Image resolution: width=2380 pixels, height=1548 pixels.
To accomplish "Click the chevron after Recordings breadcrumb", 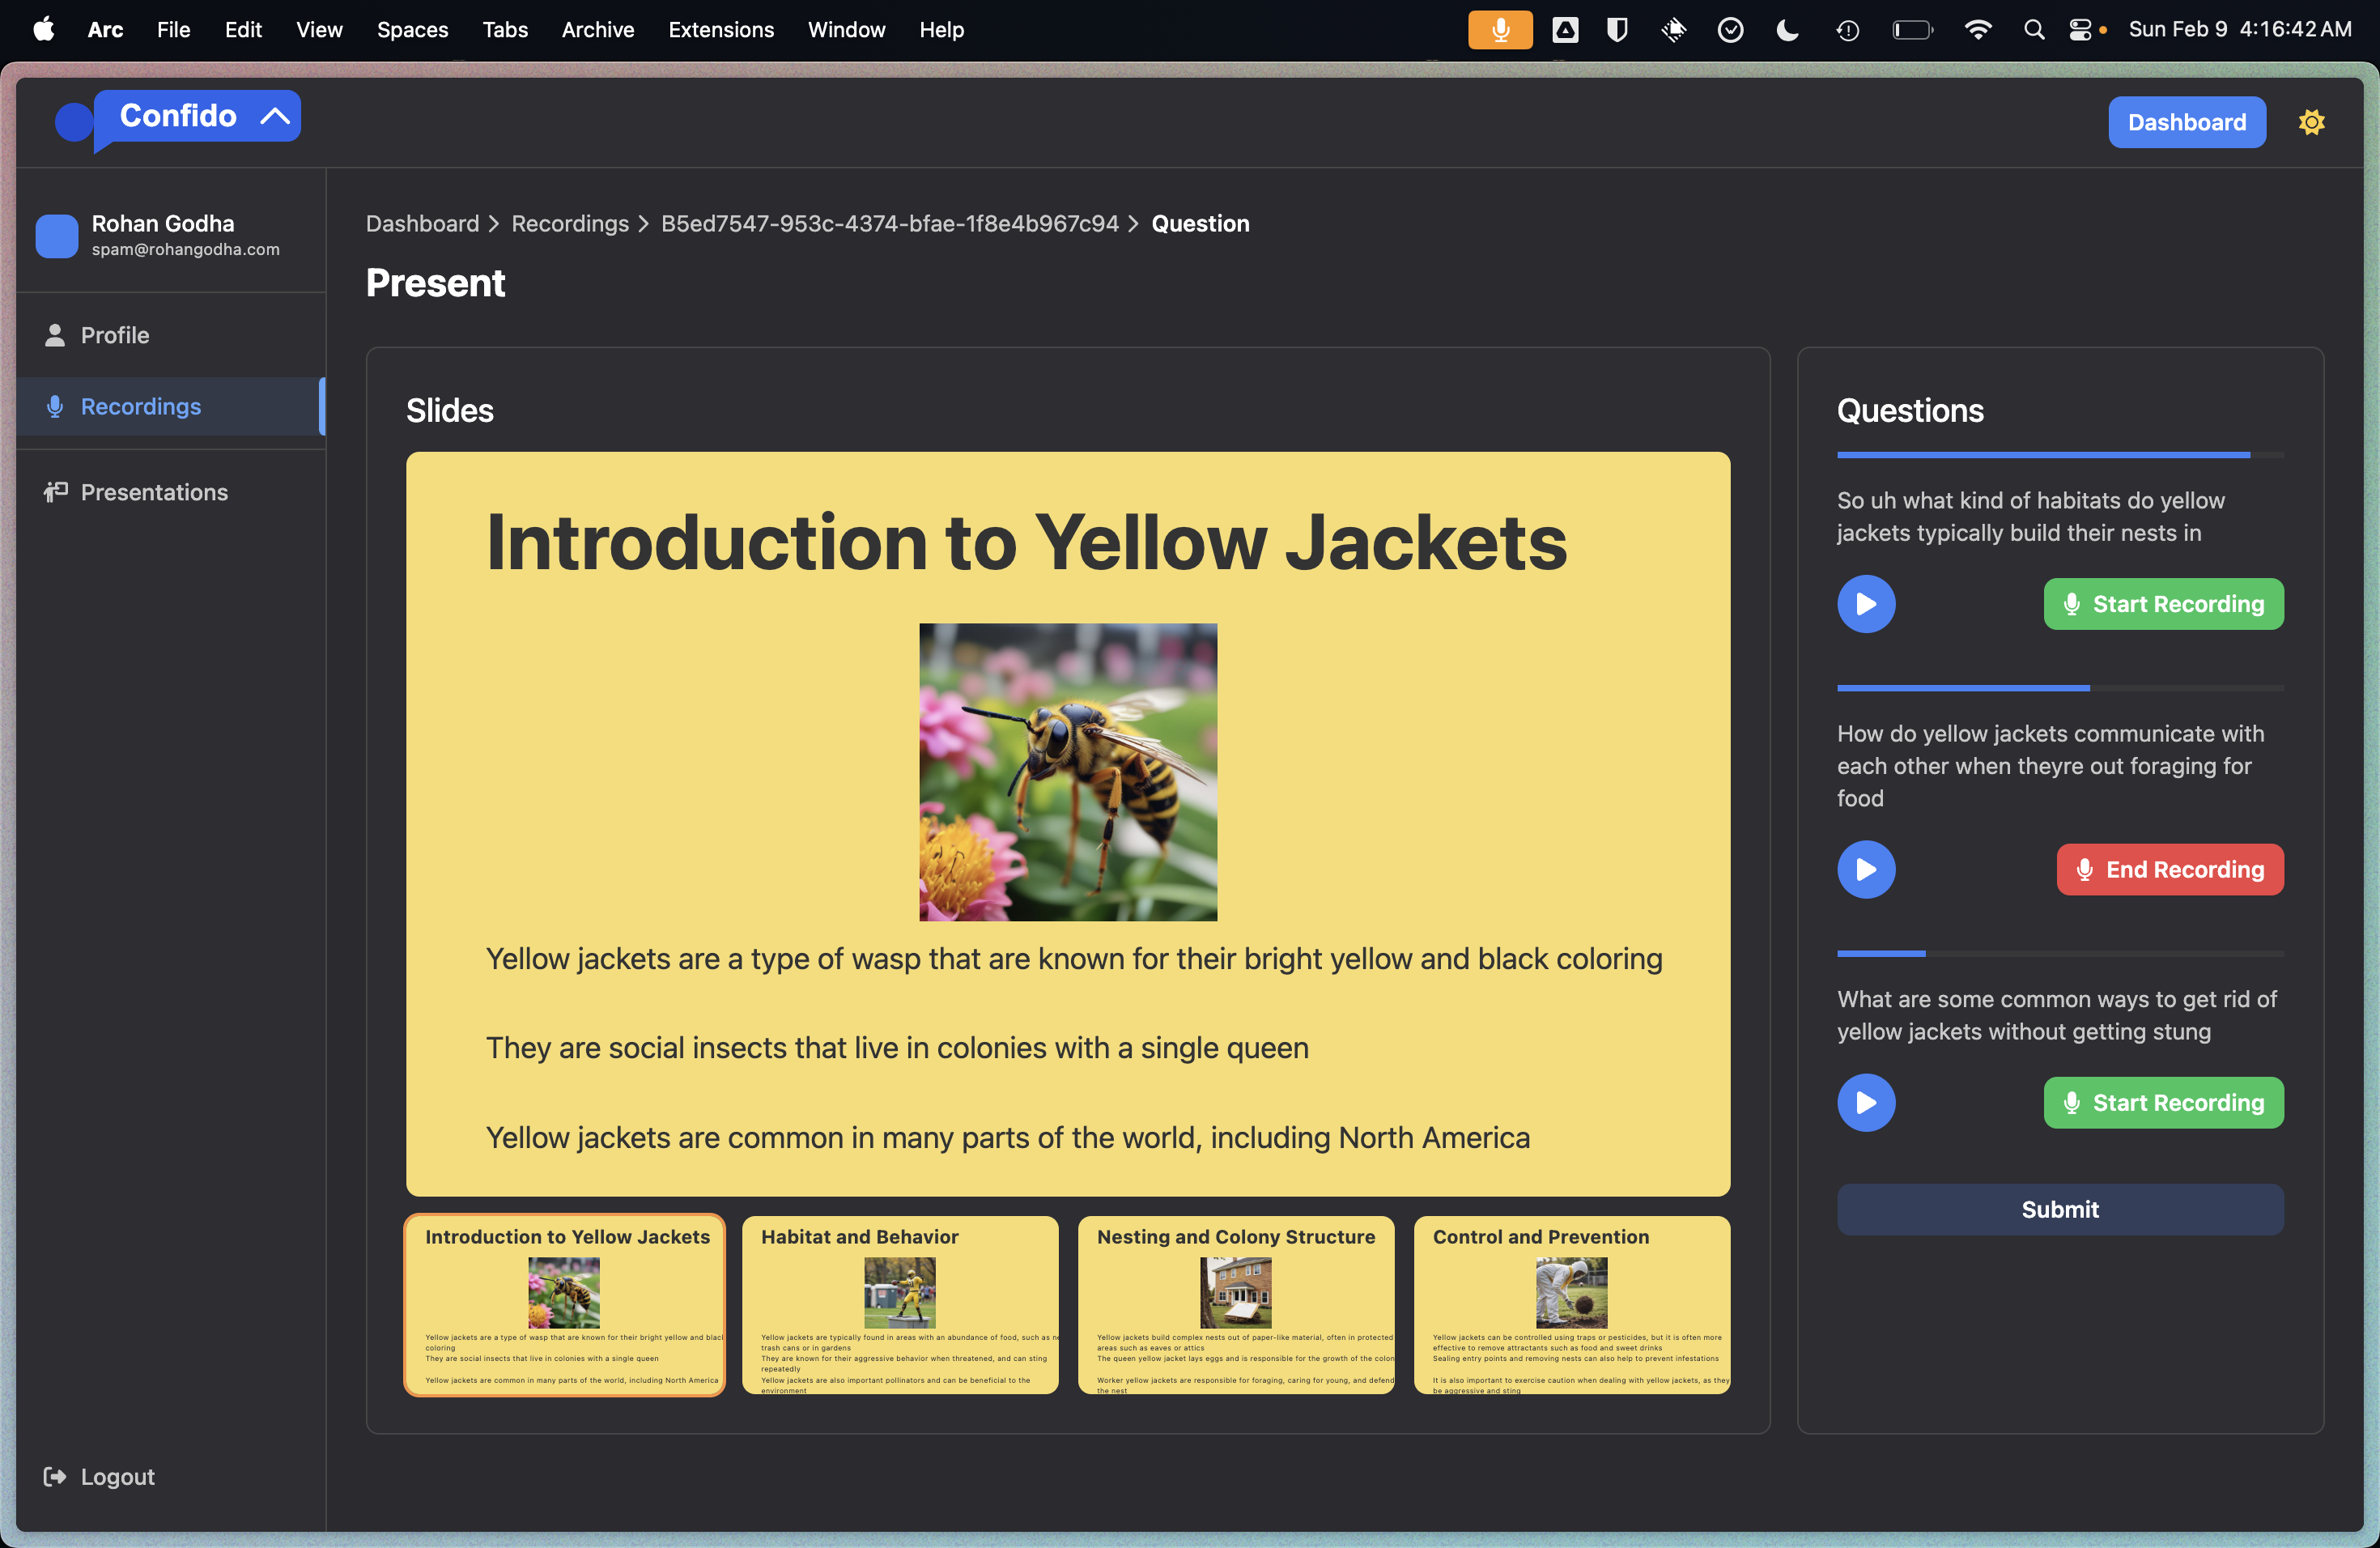I will tap(644, 224).
